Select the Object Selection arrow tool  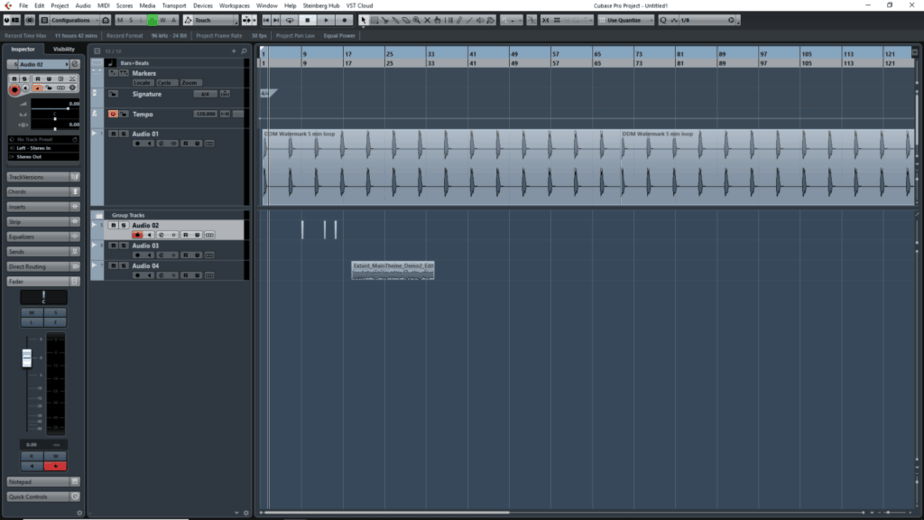(x=363, y=20)
